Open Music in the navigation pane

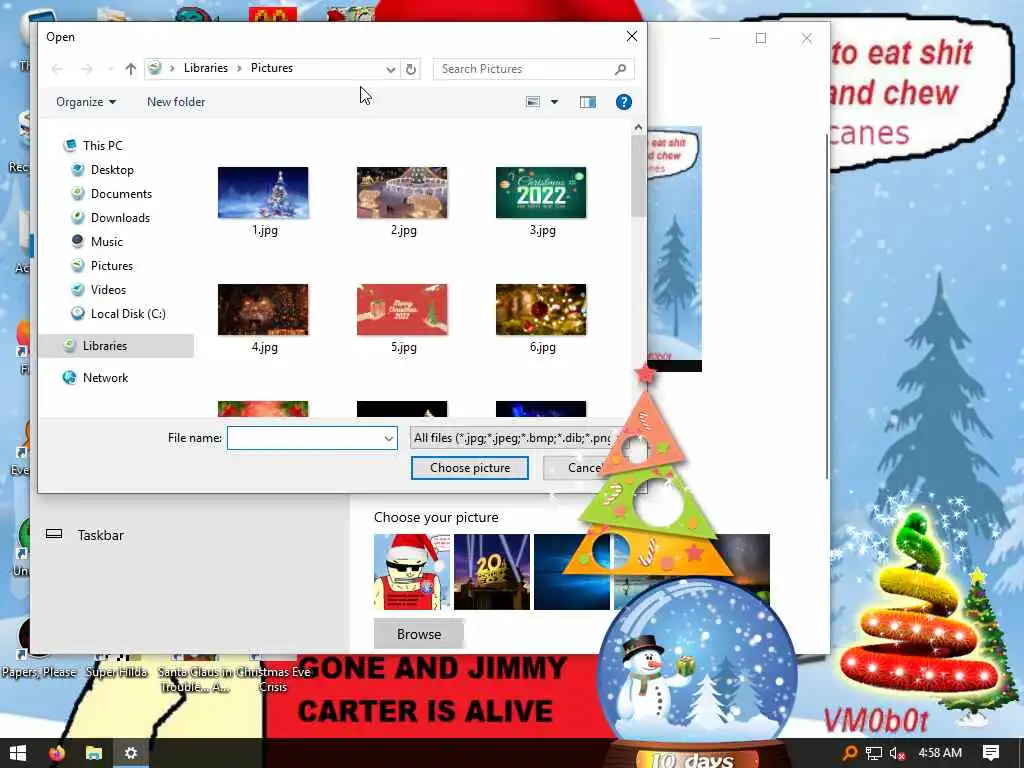coord(106,242)
